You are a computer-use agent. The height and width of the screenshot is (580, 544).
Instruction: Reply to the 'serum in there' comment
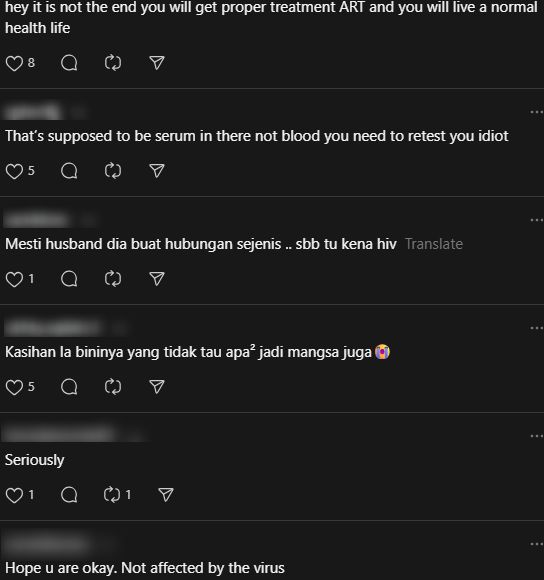(69, 171)
